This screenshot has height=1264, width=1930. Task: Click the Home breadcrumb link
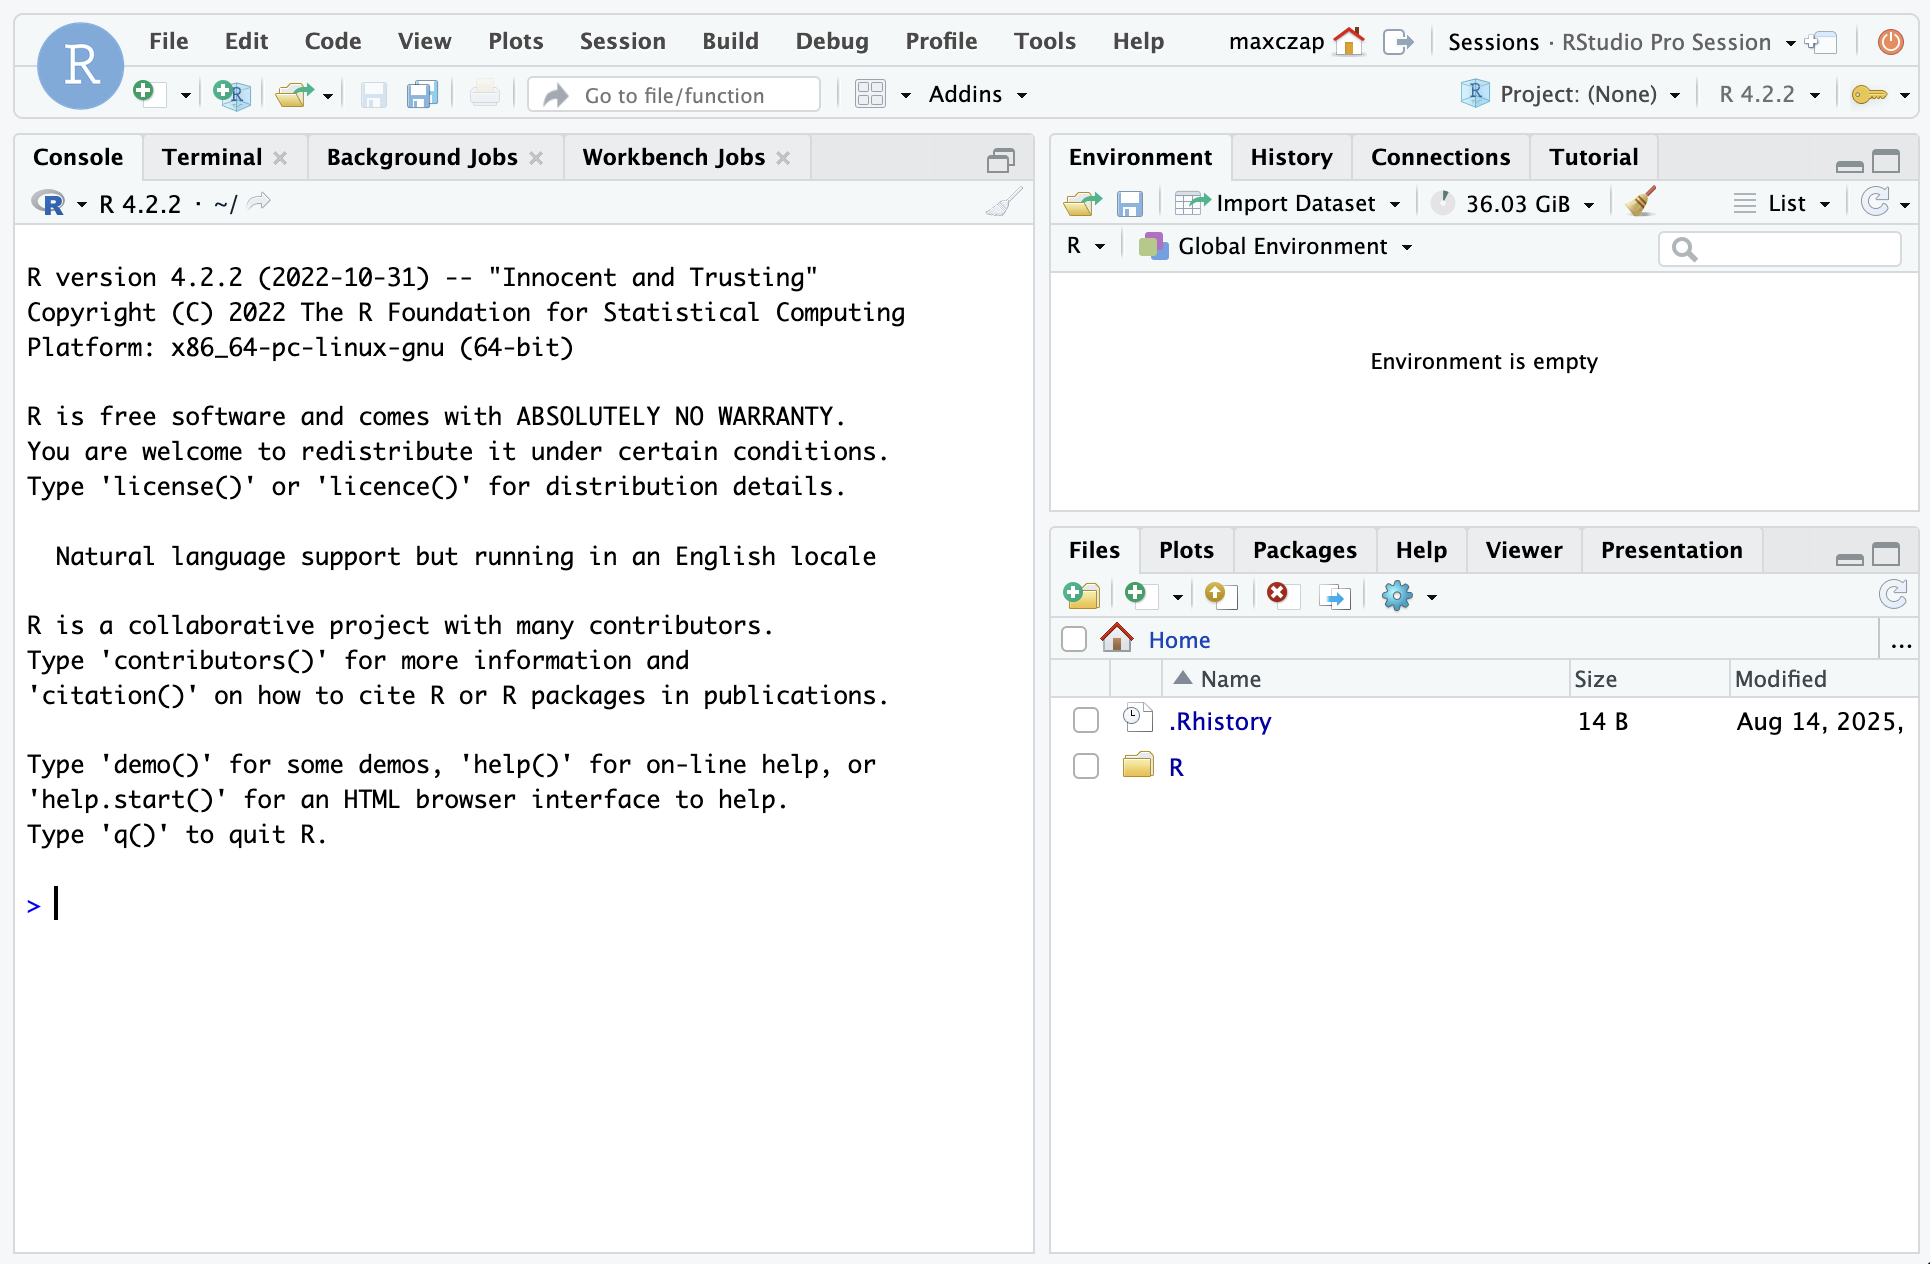point(1179,640)
